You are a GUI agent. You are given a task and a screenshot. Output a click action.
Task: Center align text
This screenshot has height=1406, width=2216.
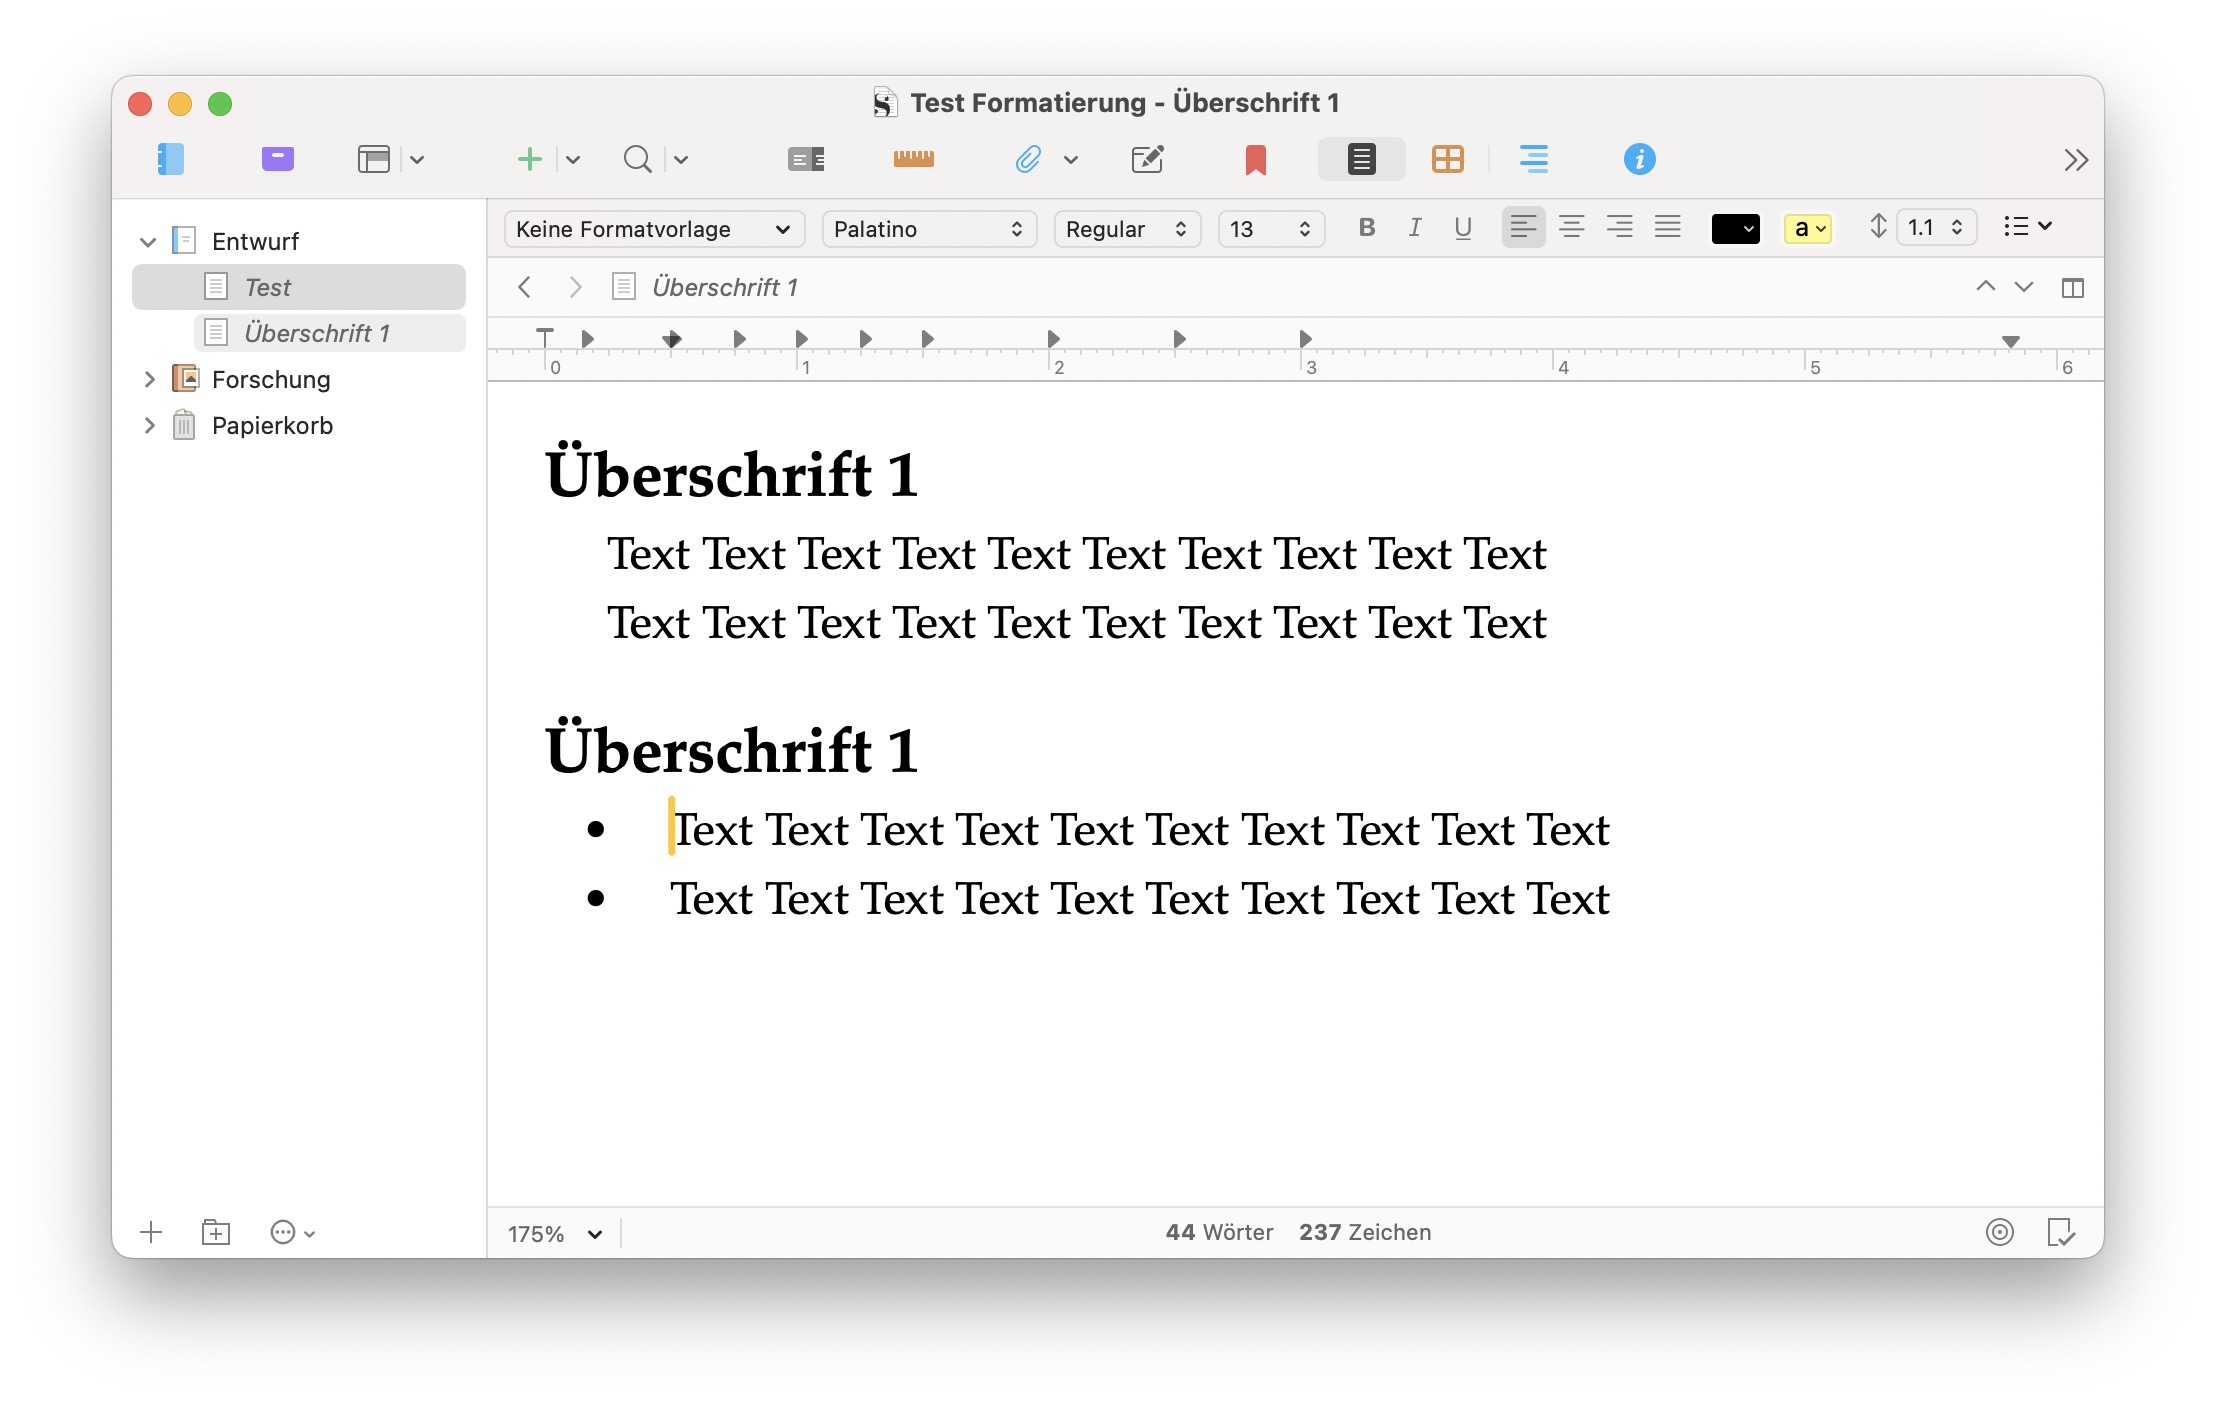point(1571,227)
